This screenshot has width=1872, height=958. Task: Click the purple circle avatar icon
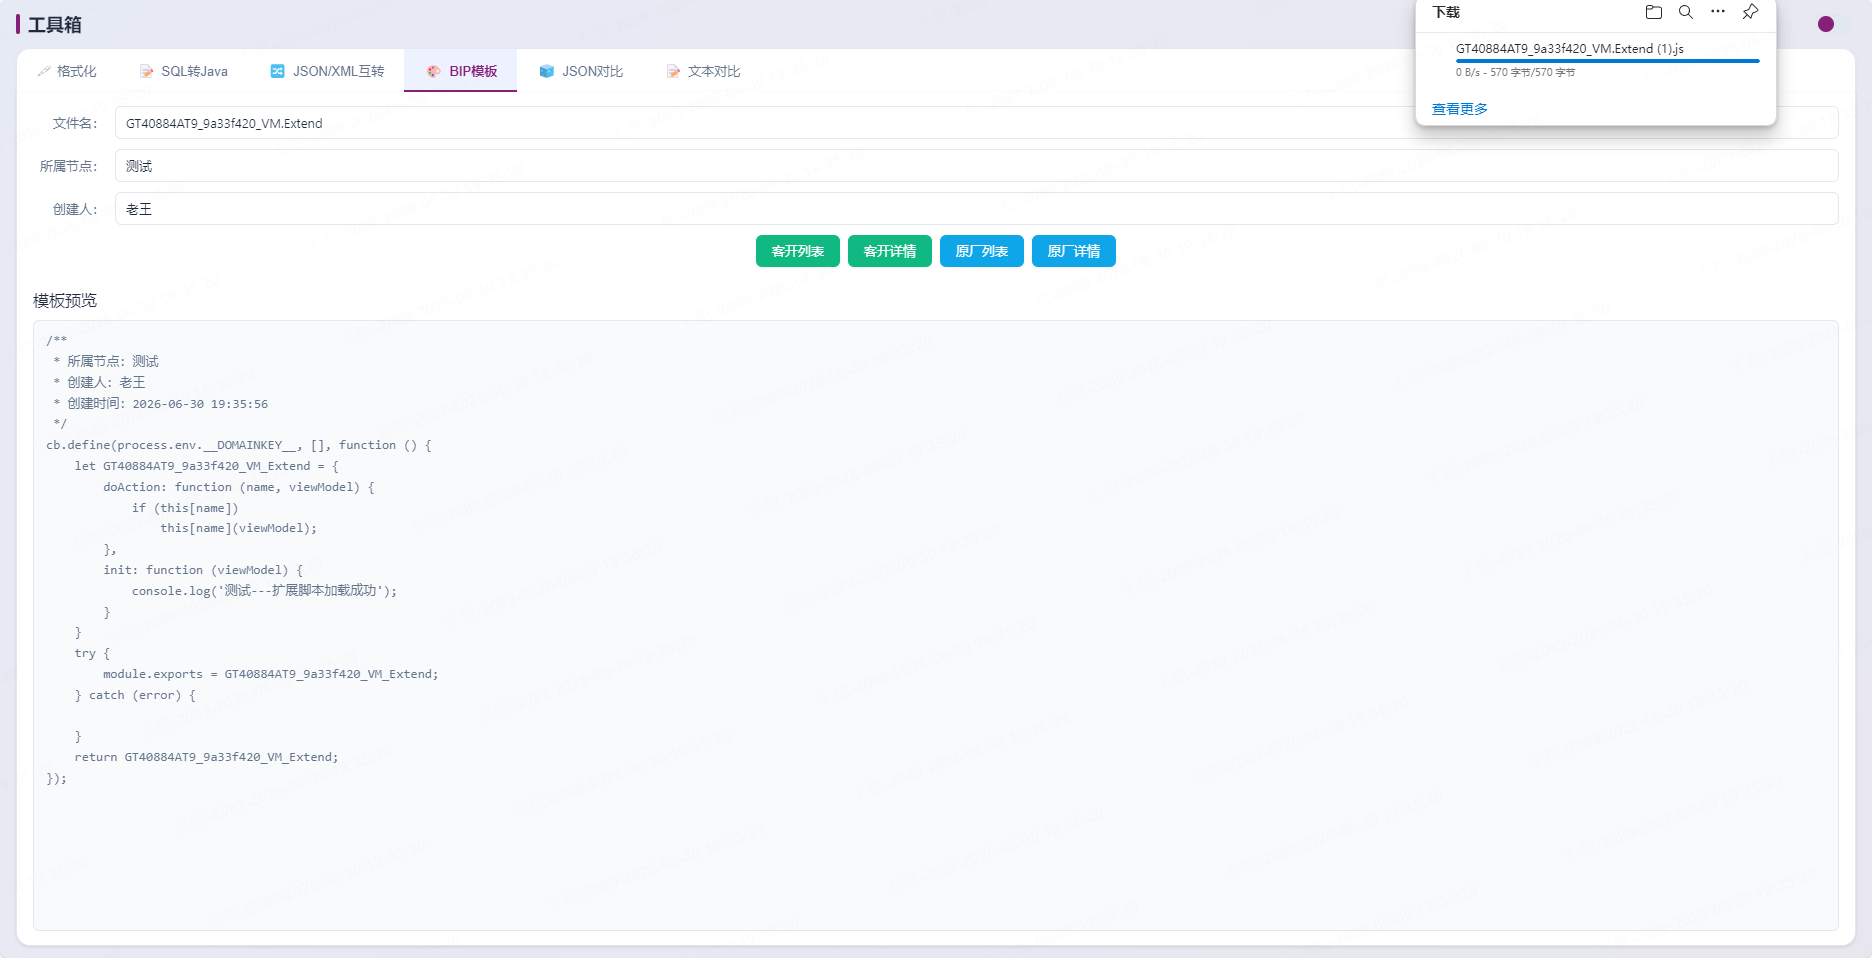click(1826, 24)
